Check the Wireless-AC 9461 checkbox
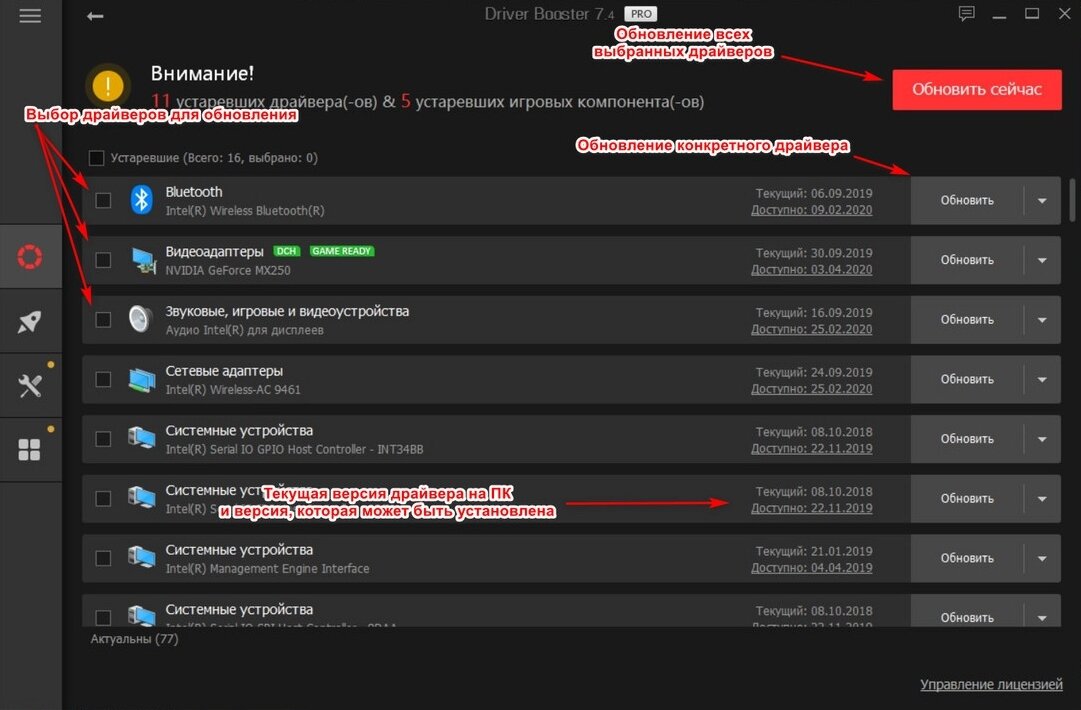Viewport: 1081px width, 710px height. [103, 379]
